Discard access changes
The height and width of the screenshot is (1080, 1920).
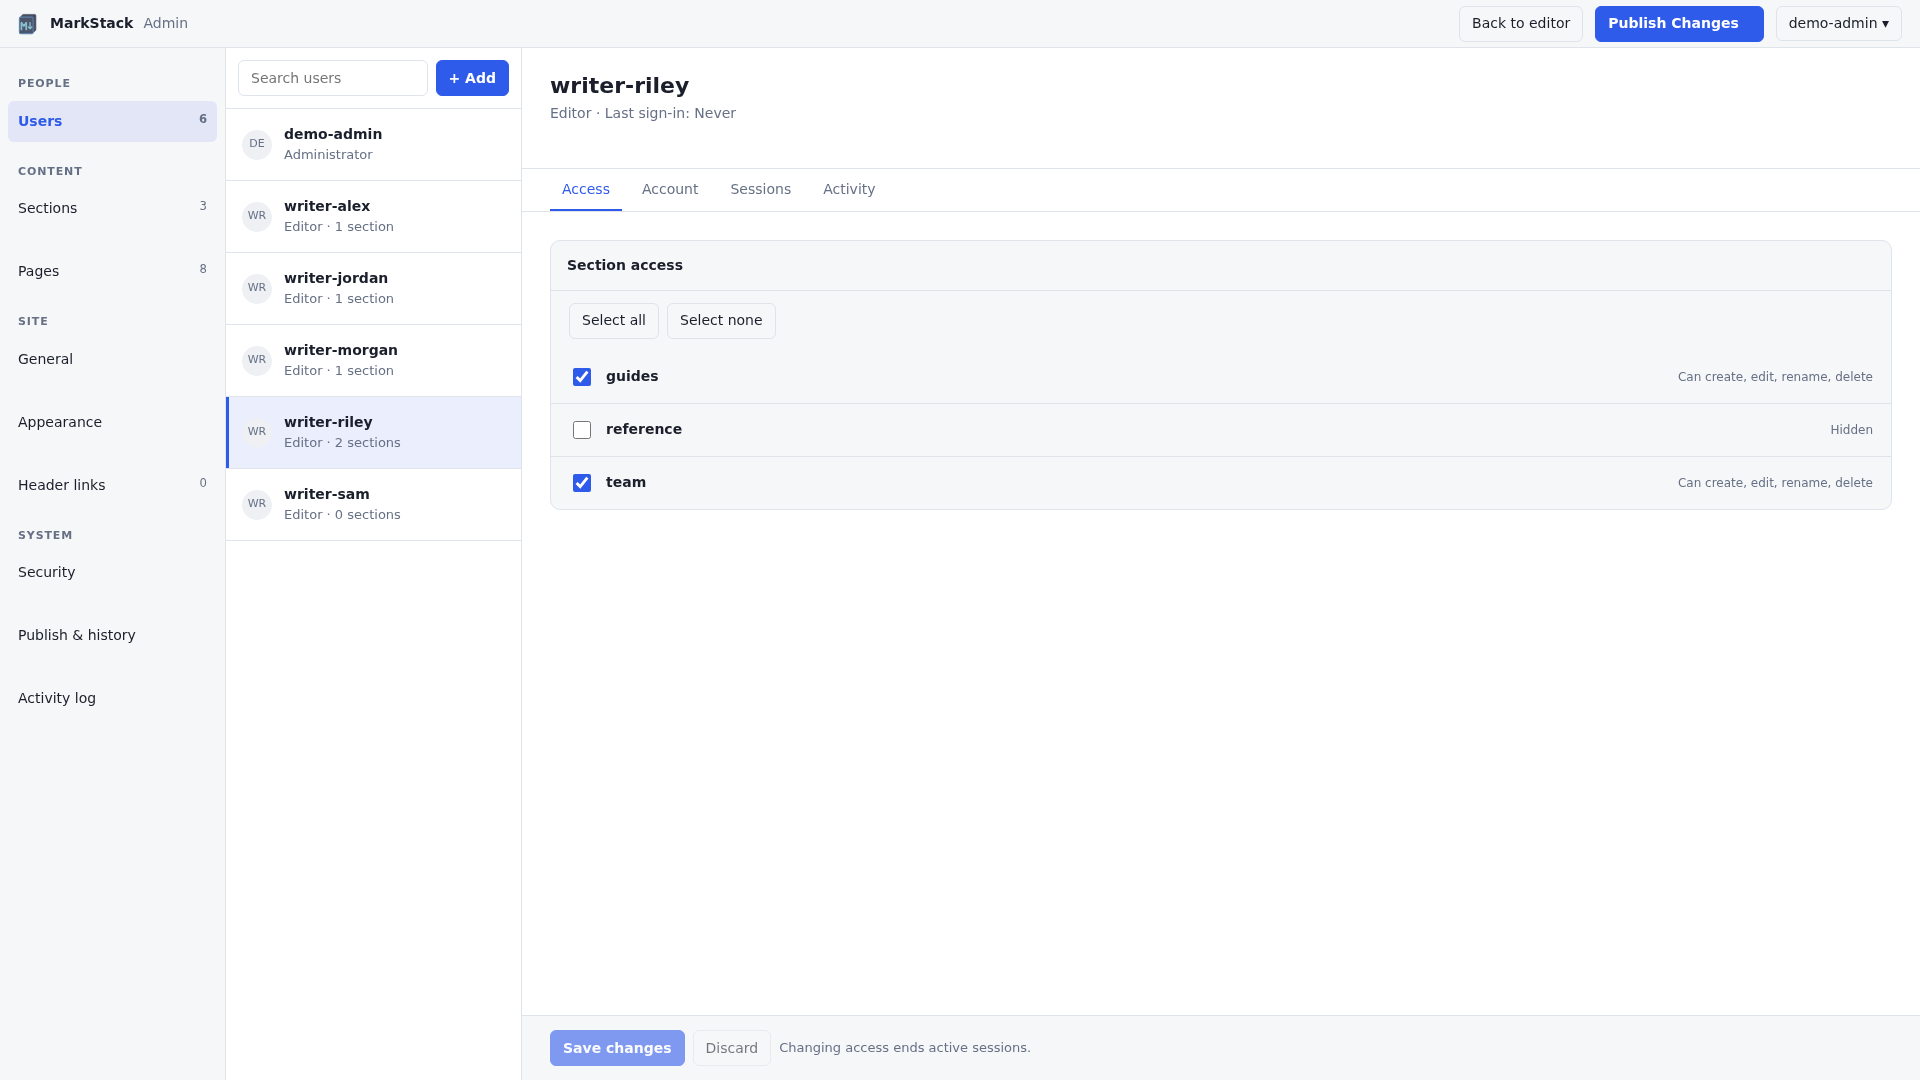732,1048
